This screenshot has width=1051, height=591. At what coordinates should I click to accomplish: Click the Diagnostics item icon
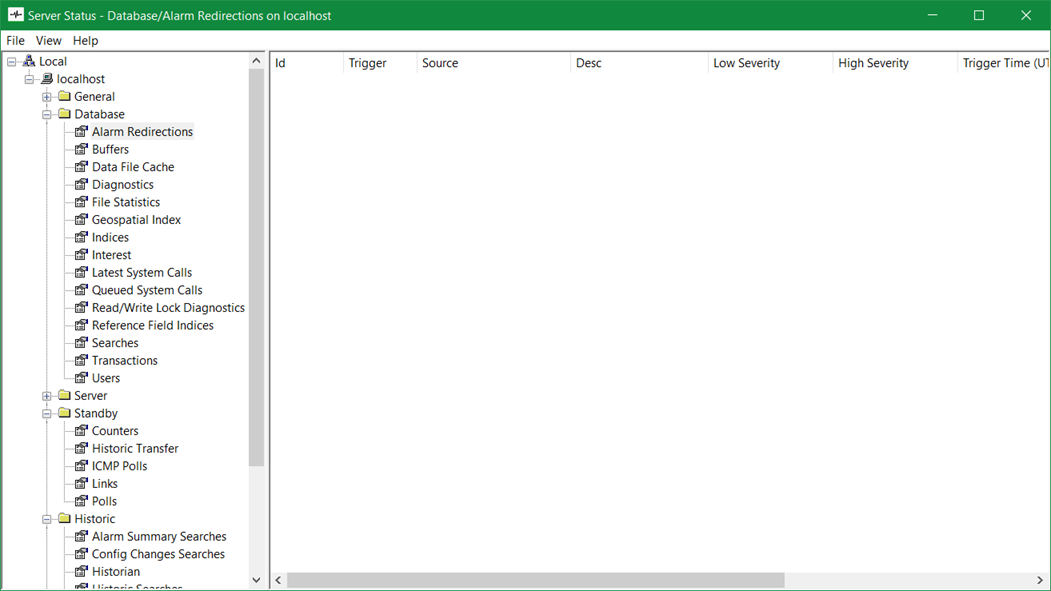tap(82, 184)
